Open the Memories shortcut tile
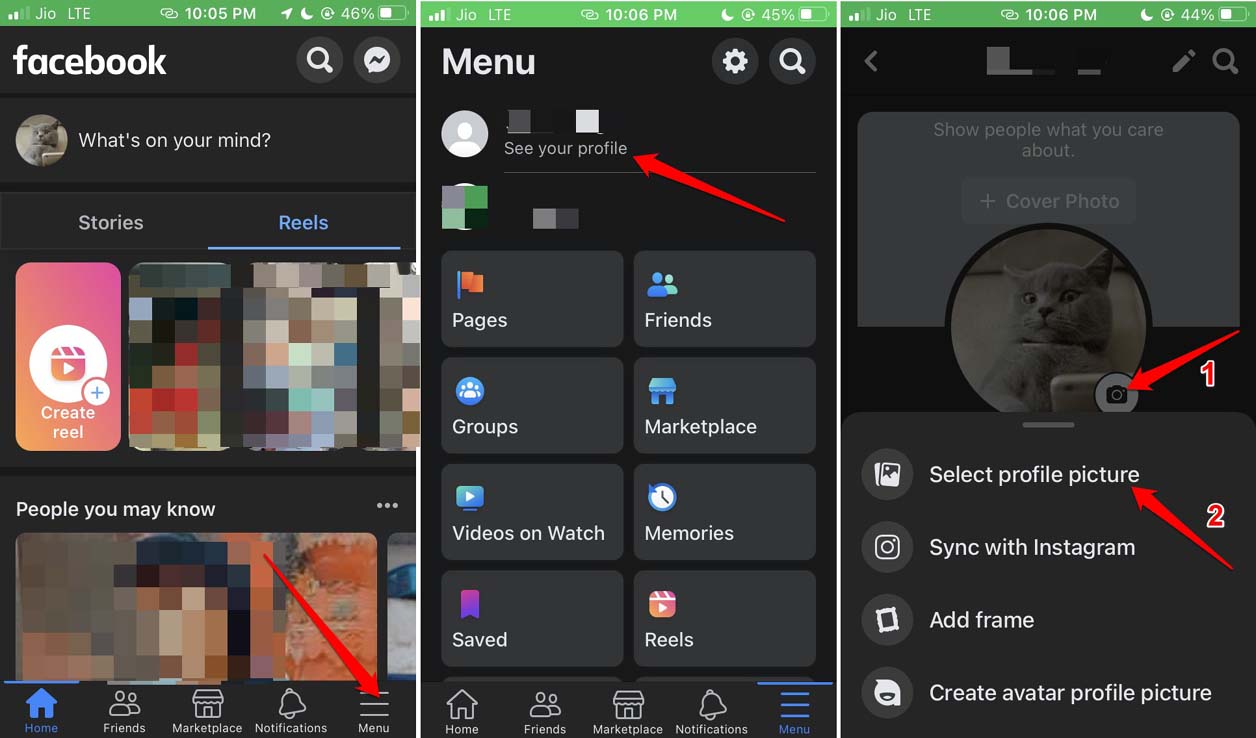The width and height of the screenshot is (1256, 738). pos(725,512)
